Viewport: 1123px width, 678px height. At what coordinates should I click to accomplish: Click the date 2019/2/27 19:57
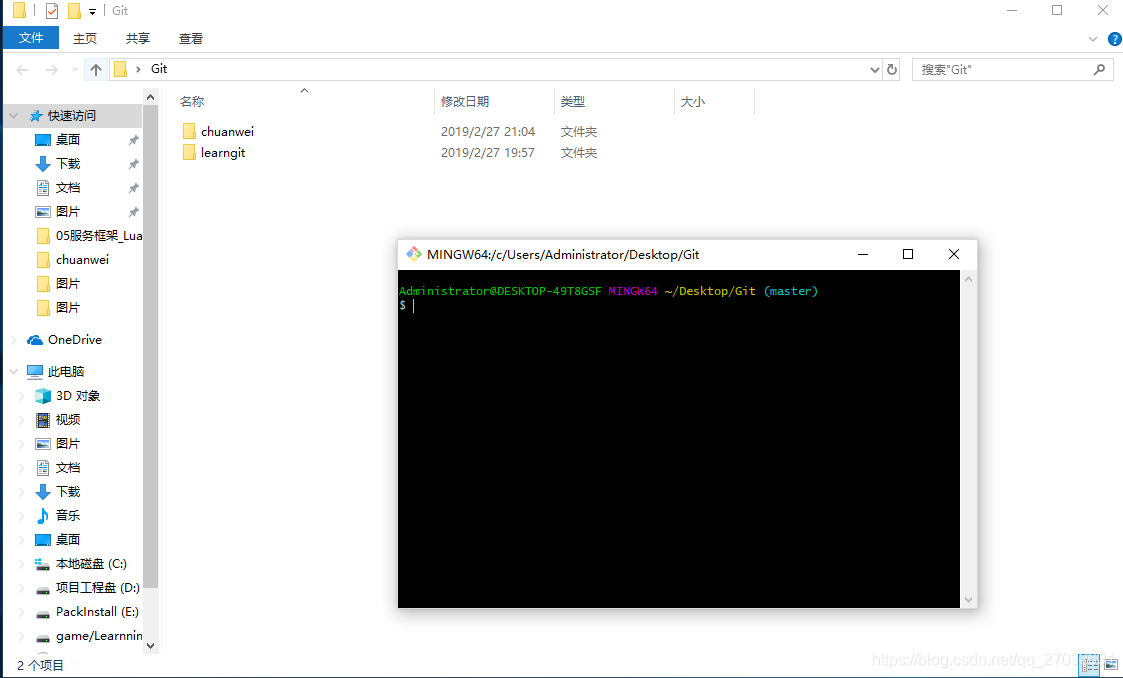pyautogui.click(x=488, y=152)
